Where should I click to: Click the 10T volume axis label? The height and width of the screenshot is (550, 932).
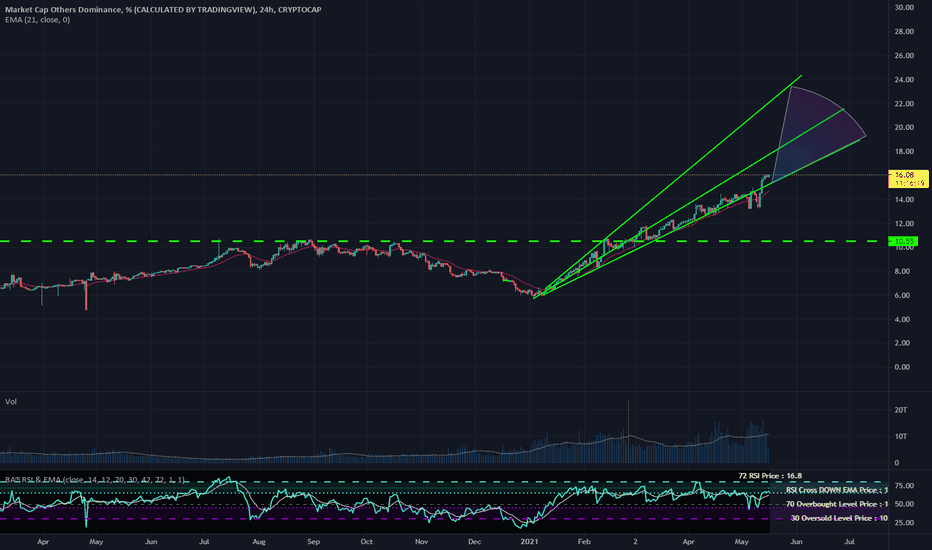900,436
